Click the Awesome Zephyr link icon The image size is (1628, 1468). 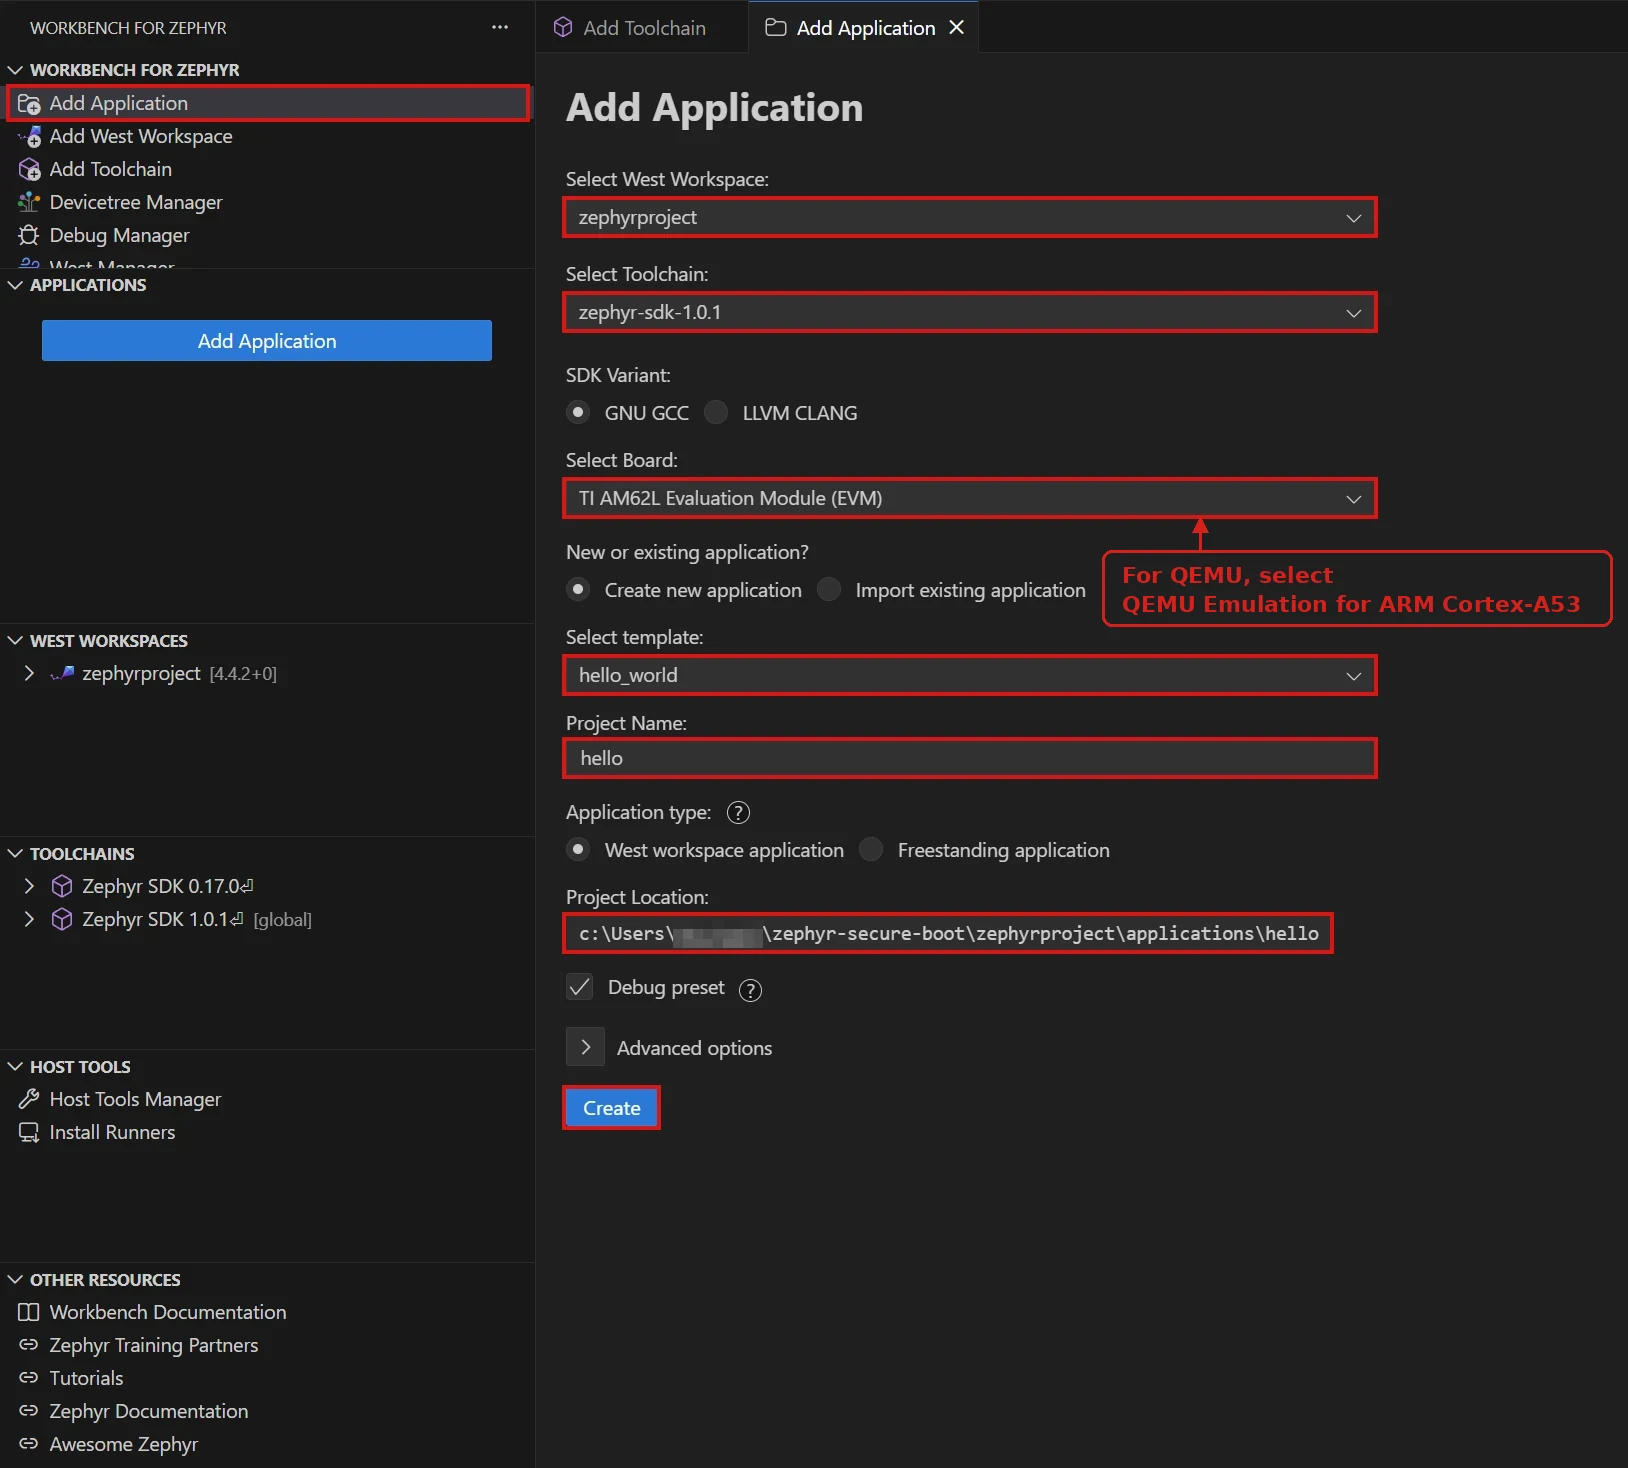point(29,1445)
